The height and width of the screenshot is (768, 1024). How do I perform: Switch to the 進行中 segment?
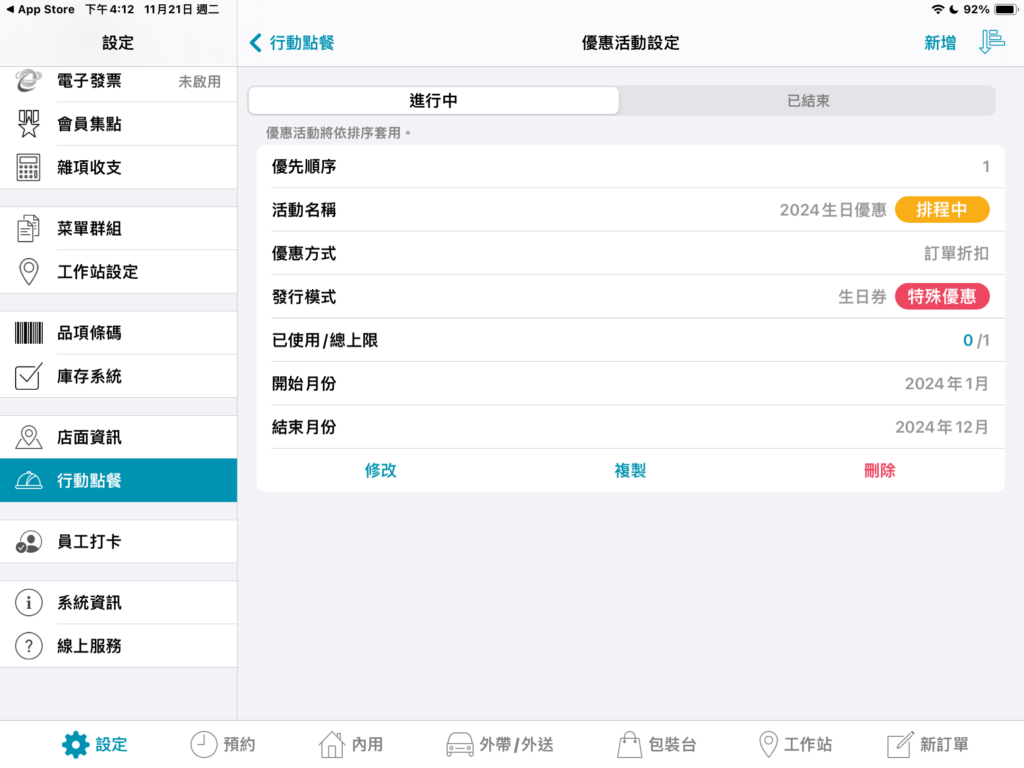click(x=434, y=101)
